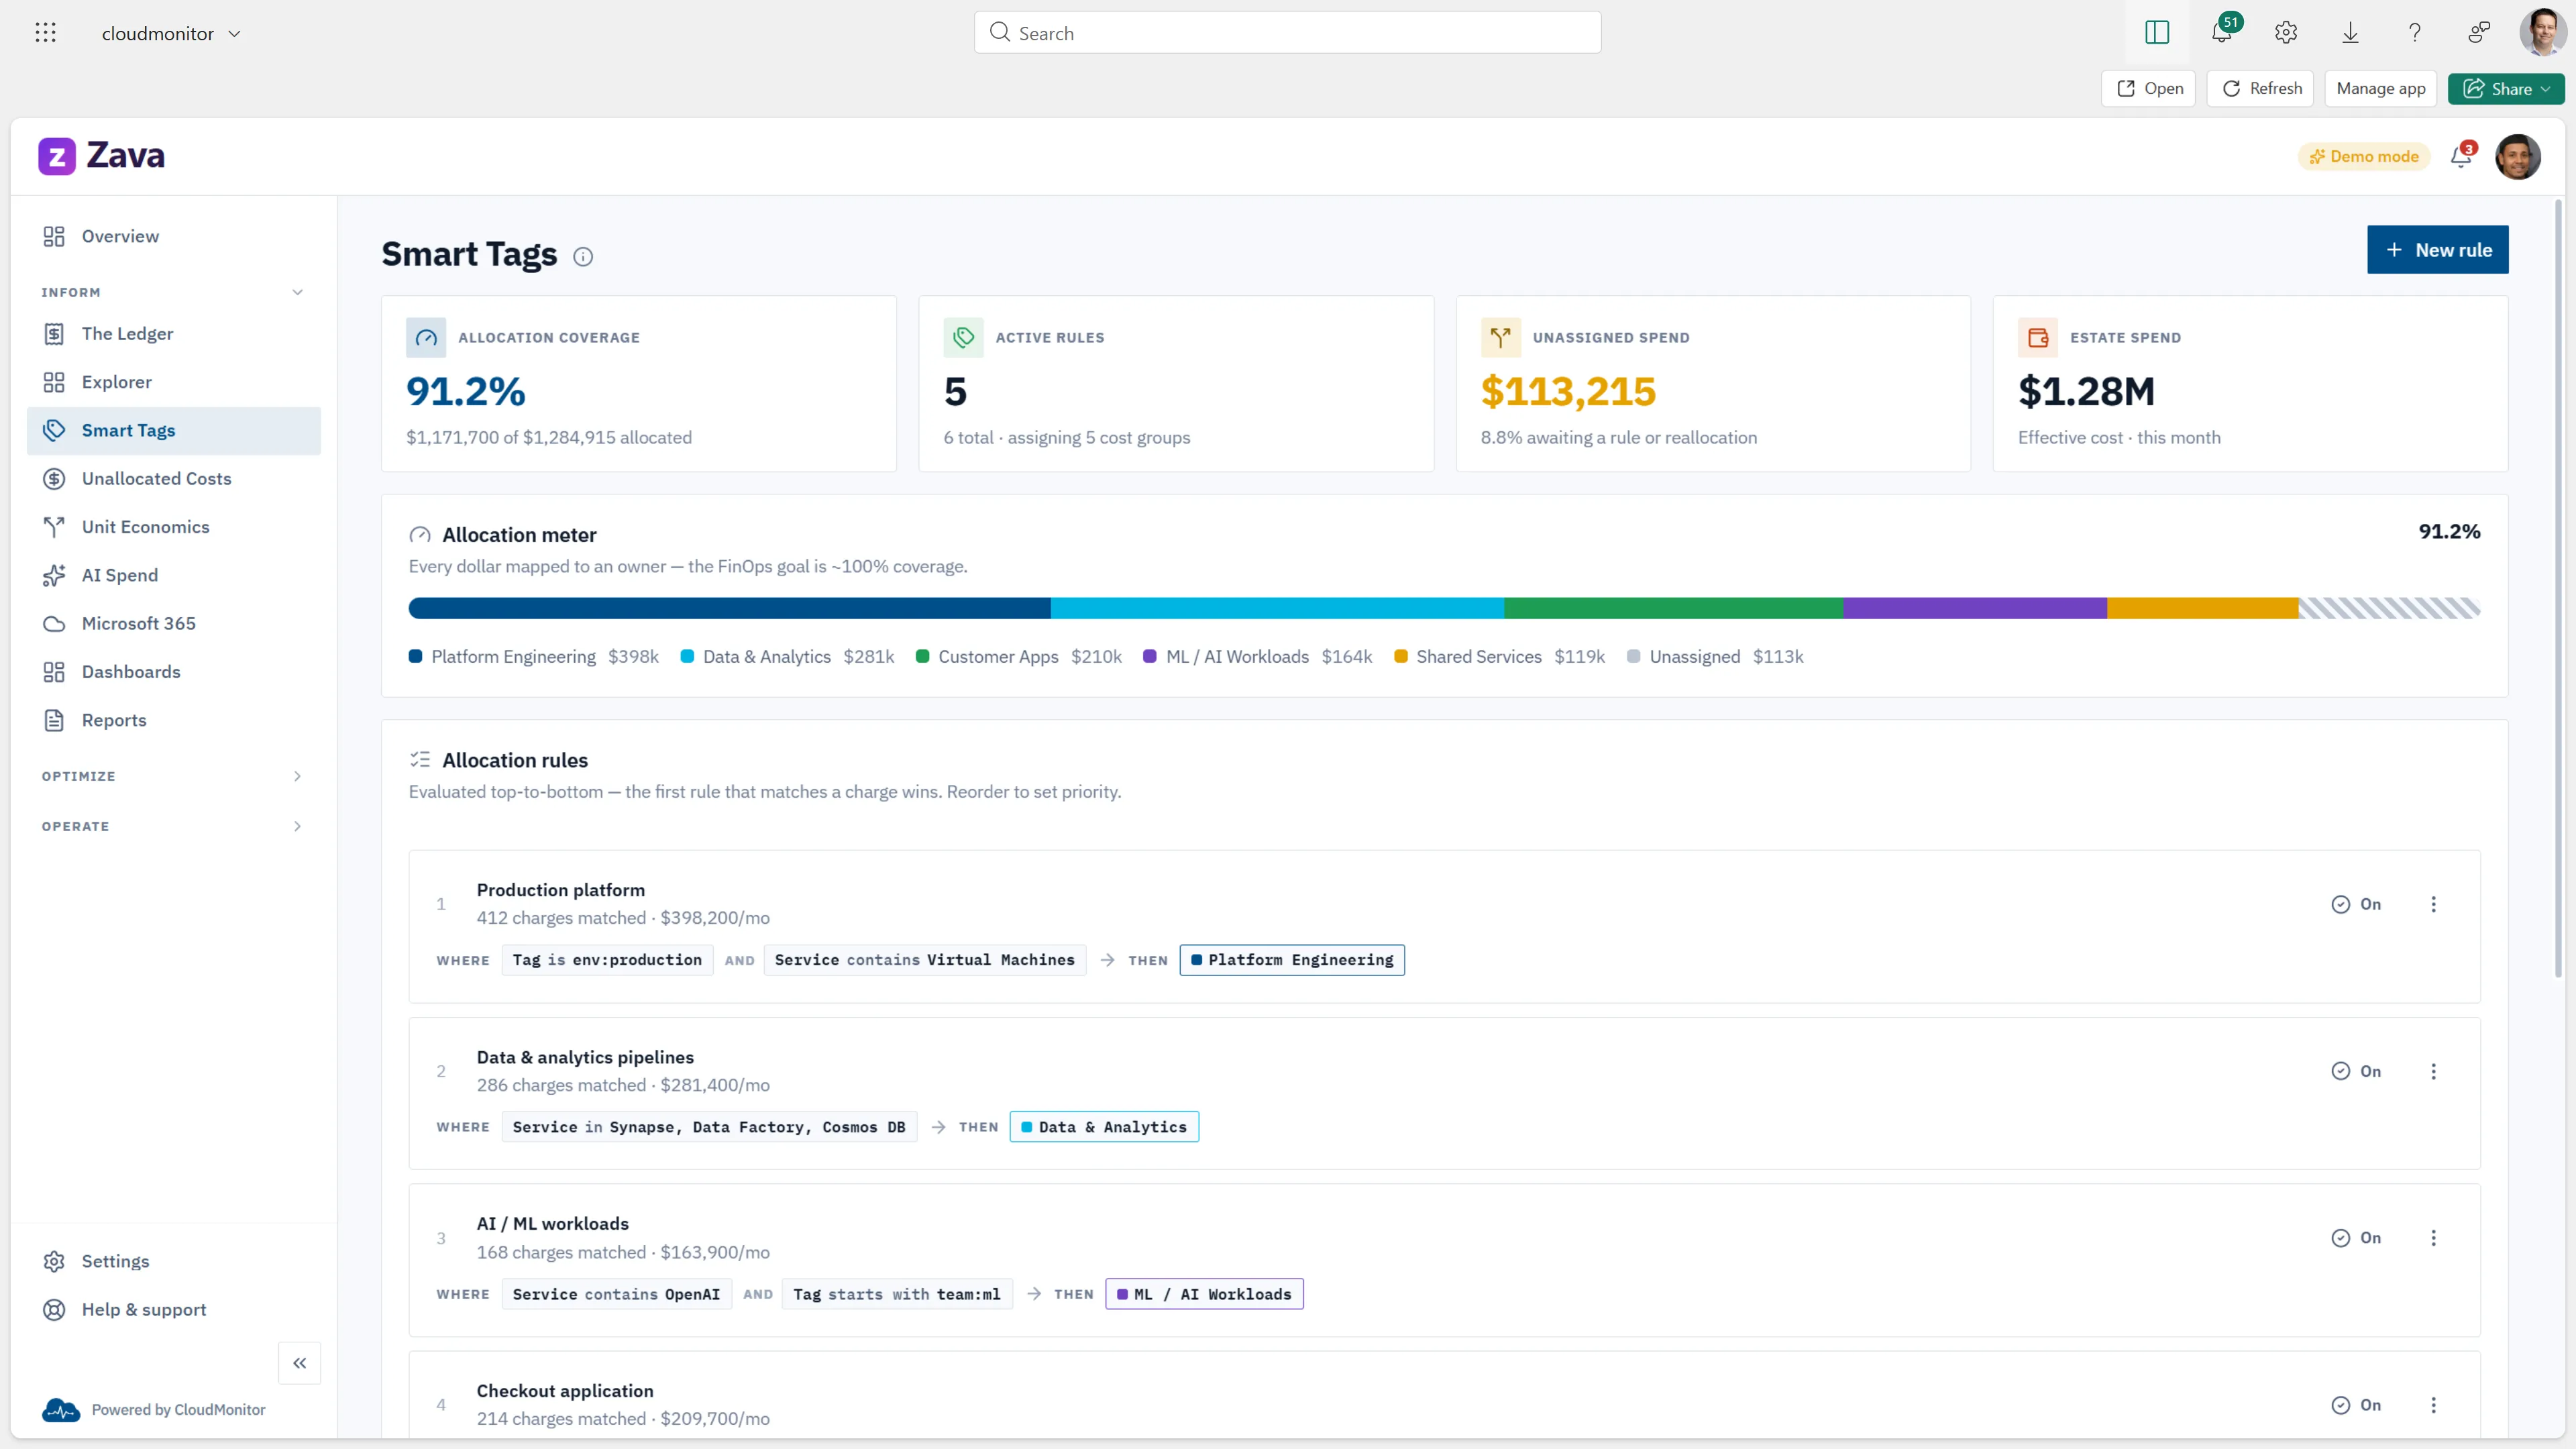
Task: Open notifications bell with 51 badge
Action: click(2222, 33)
